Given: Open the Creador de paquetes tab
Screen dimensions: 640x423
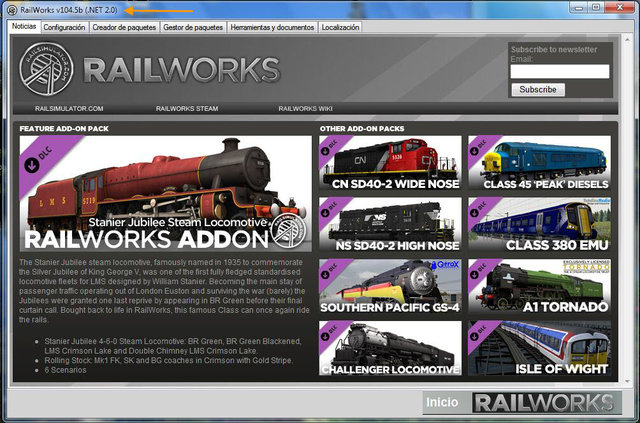Looking at the screenshot, I should pyautogui.click(x=124, y=27).
